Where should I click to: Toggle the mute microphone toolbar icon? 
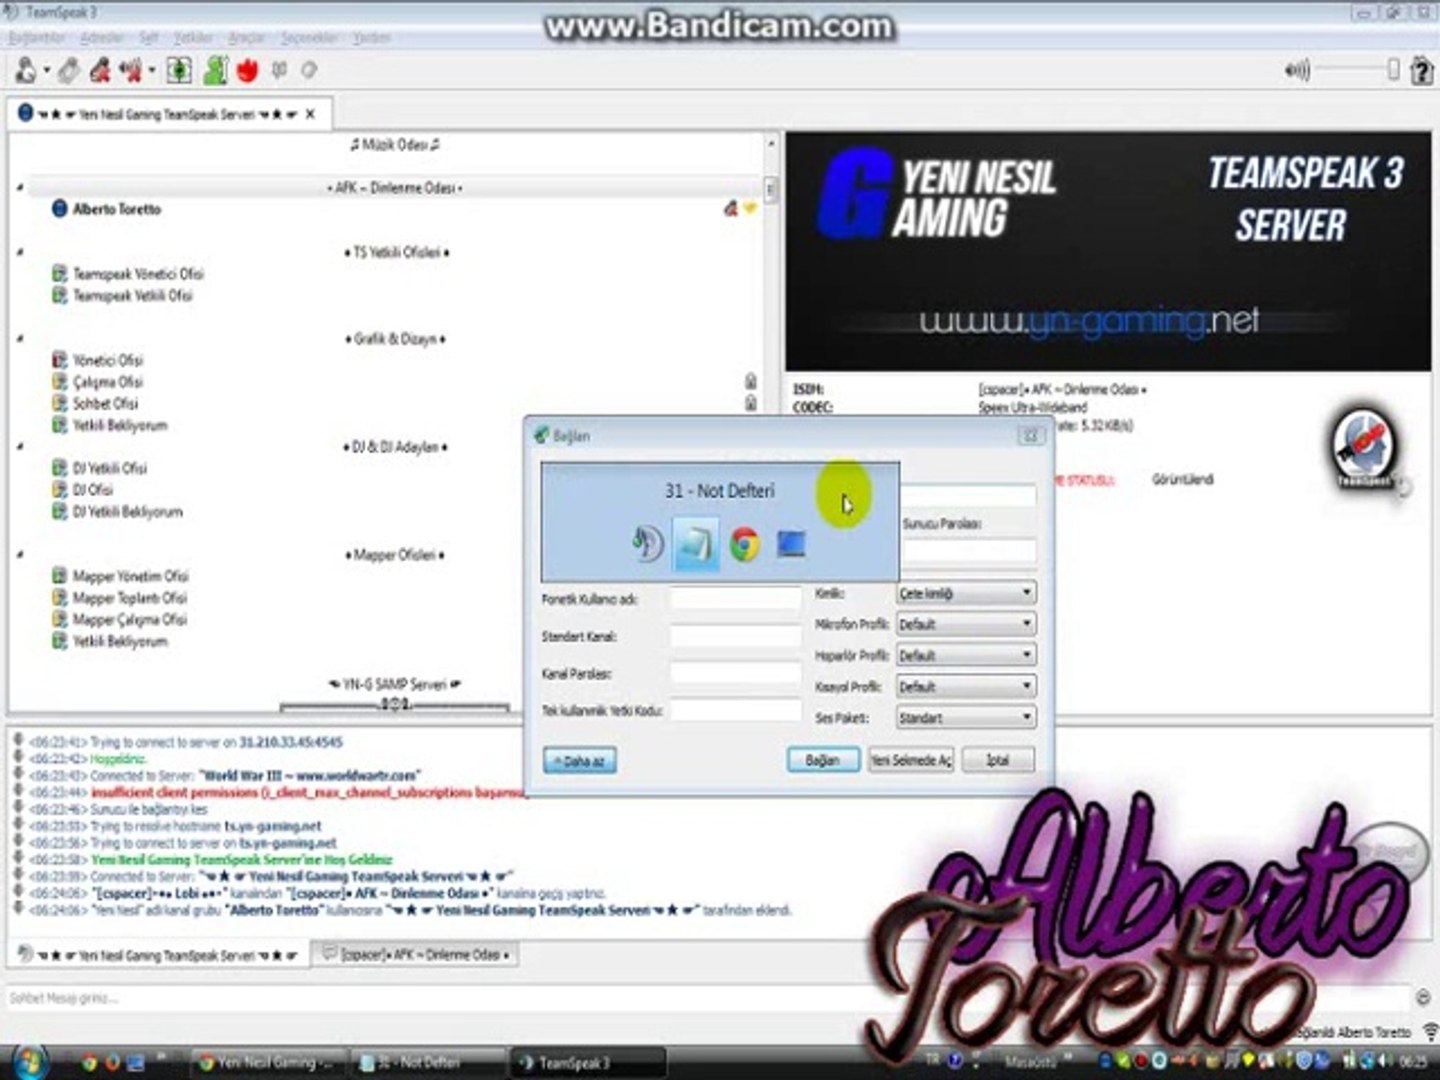click(x=100, y=71)
